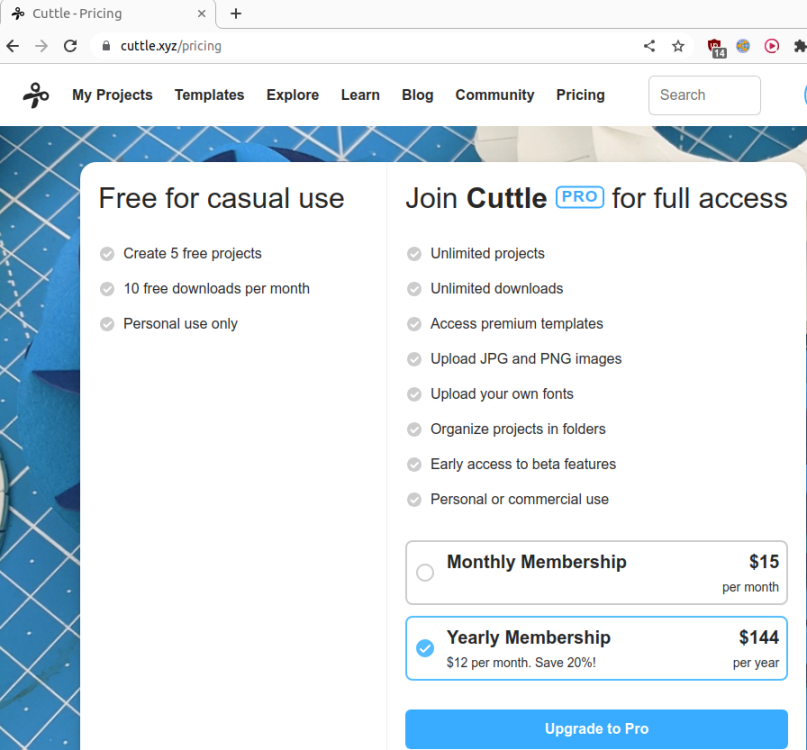The height and width of the screenshot is (750, 807).
Task: Open the Templates menu item
Action: point(209,95)
